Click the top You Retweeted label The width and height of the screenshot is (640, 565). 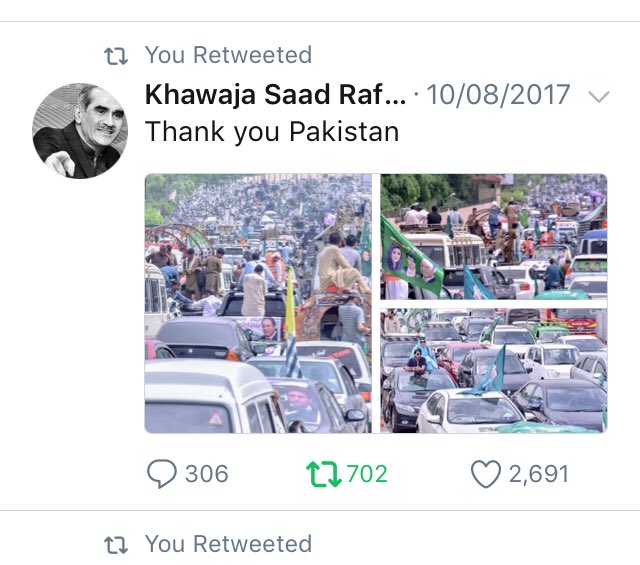229,55
